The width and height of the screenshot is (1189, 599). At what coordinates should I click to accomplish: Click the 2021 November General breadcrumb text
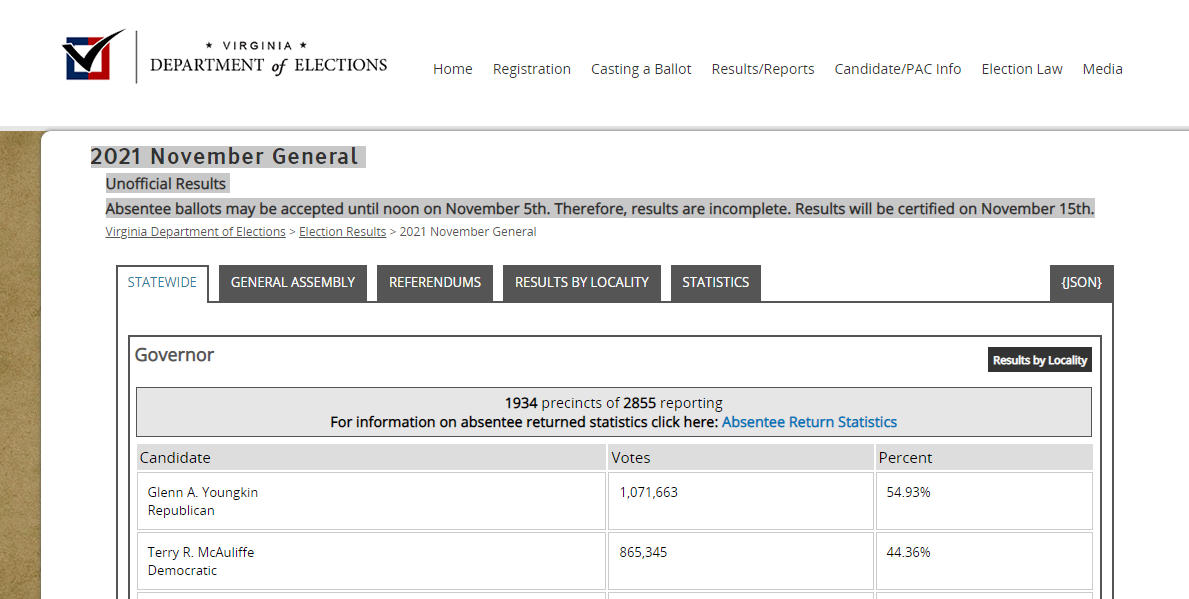[x=468, y=232]
